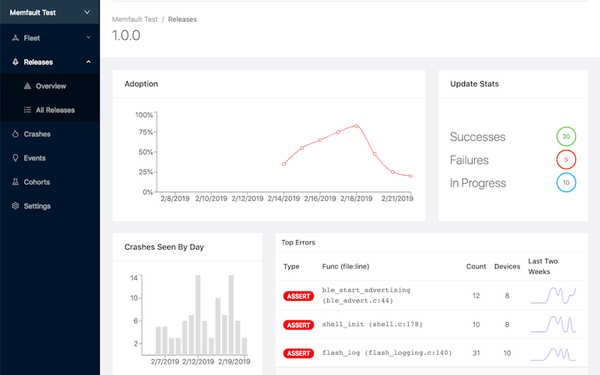Click the Cohorts flask icon
This screenshot has height=375, width=600.
15,182
